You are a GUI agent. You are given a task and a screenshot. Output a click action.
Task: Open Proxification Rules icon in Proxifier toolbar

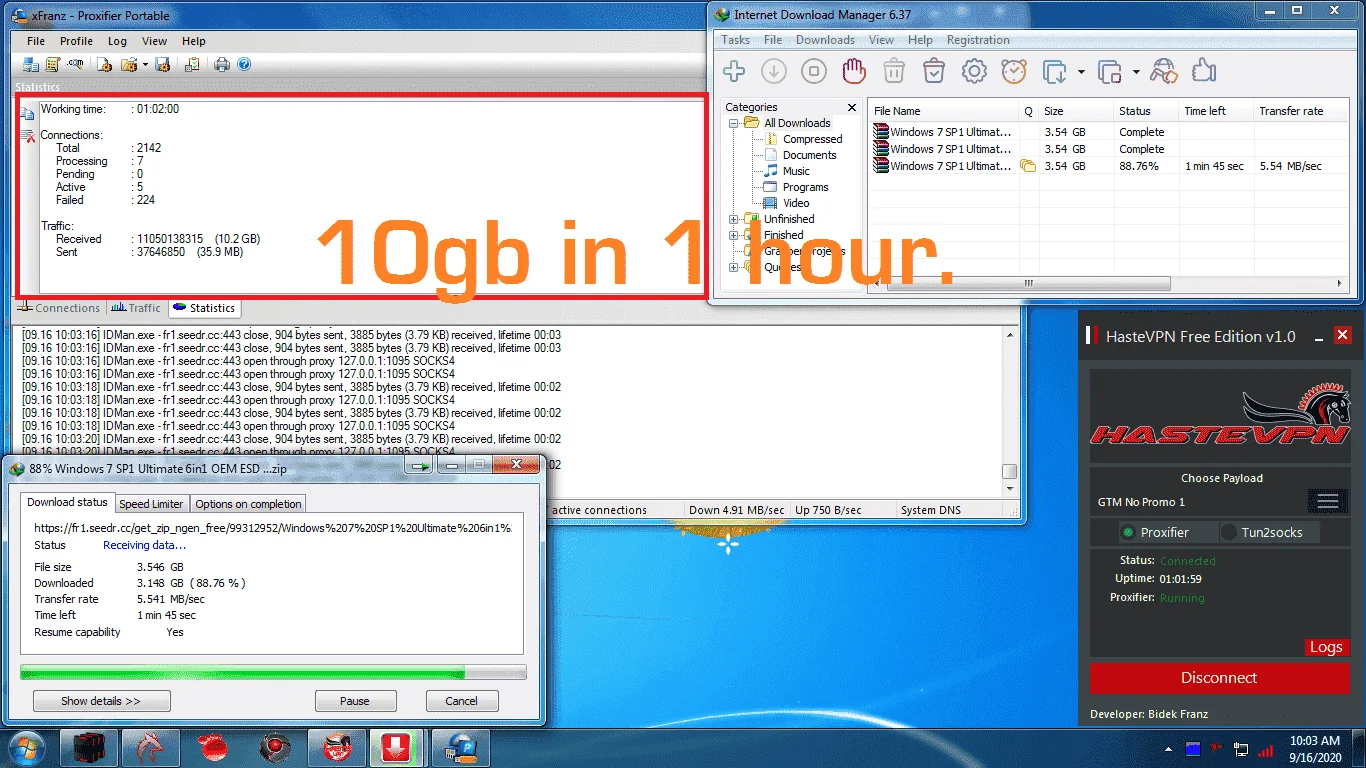(54, 64)
